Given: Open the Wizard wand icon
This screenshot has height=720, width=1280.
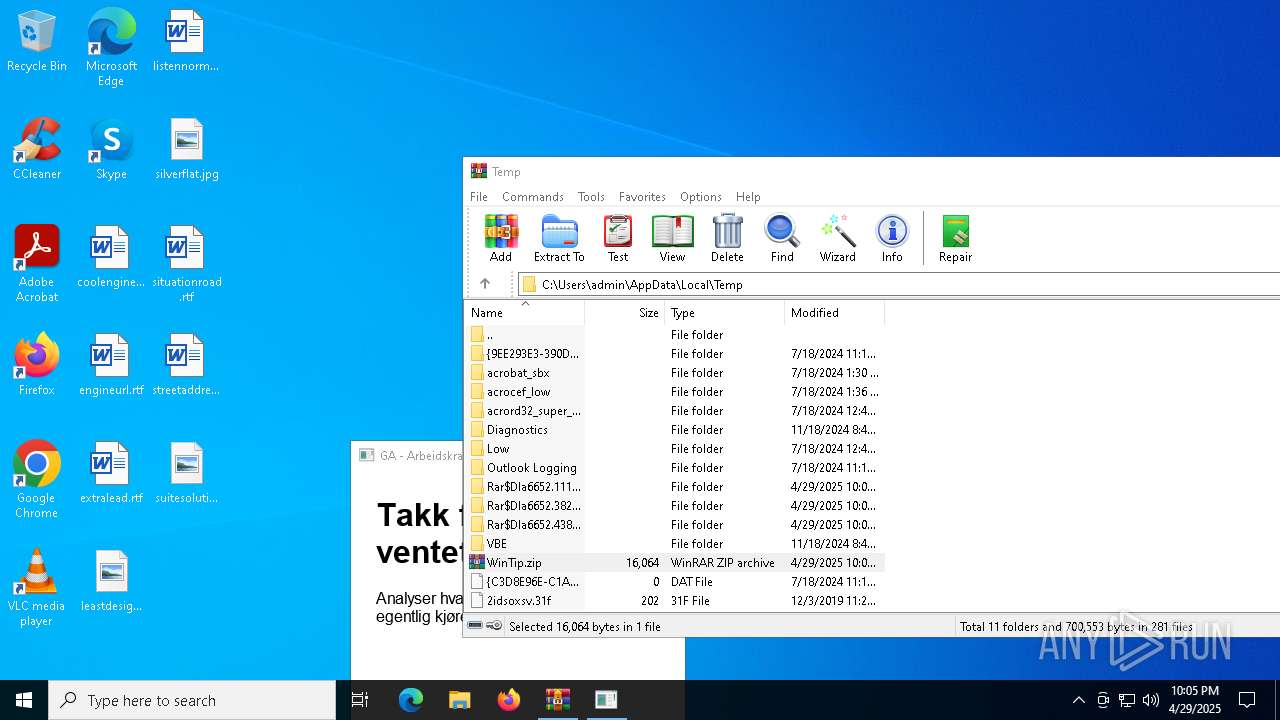Looking at the screenshot, I should [837, 238].
